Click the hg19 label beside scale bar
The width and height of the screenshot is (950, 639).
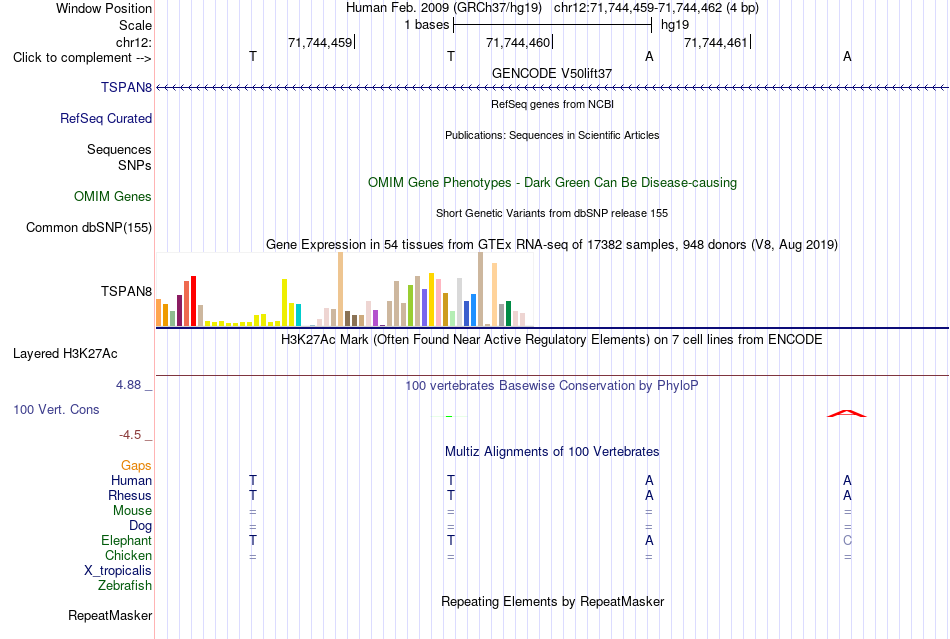click(675, 25)
